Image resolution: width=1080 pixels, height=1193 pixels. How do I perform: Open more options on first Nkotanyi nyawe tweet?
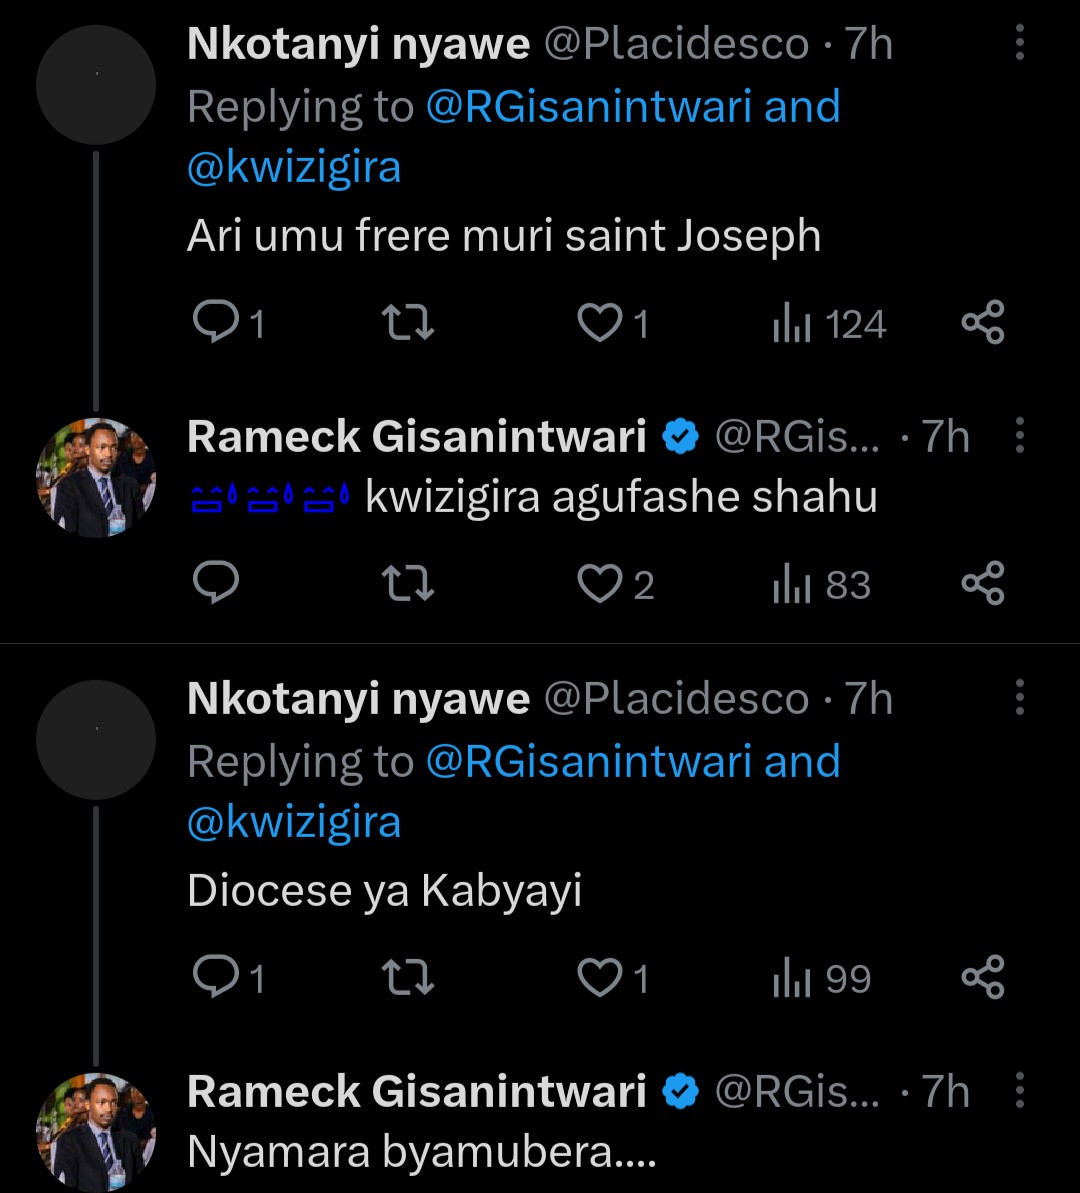click(1019, 44)
